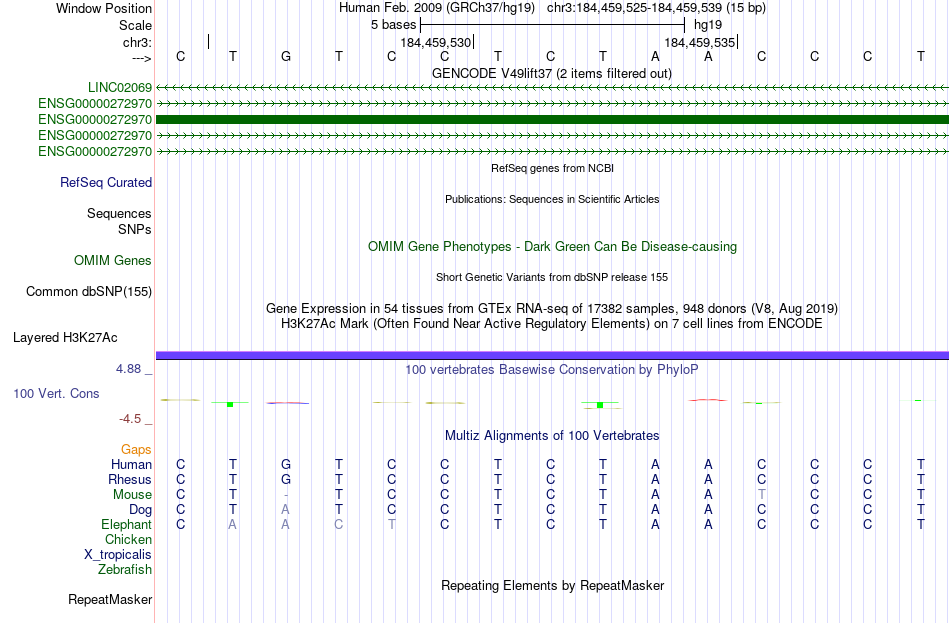Screen dimensions: 950x623
Task: Click the ---> sequence direction arrow label
Action: pos(141,58)
